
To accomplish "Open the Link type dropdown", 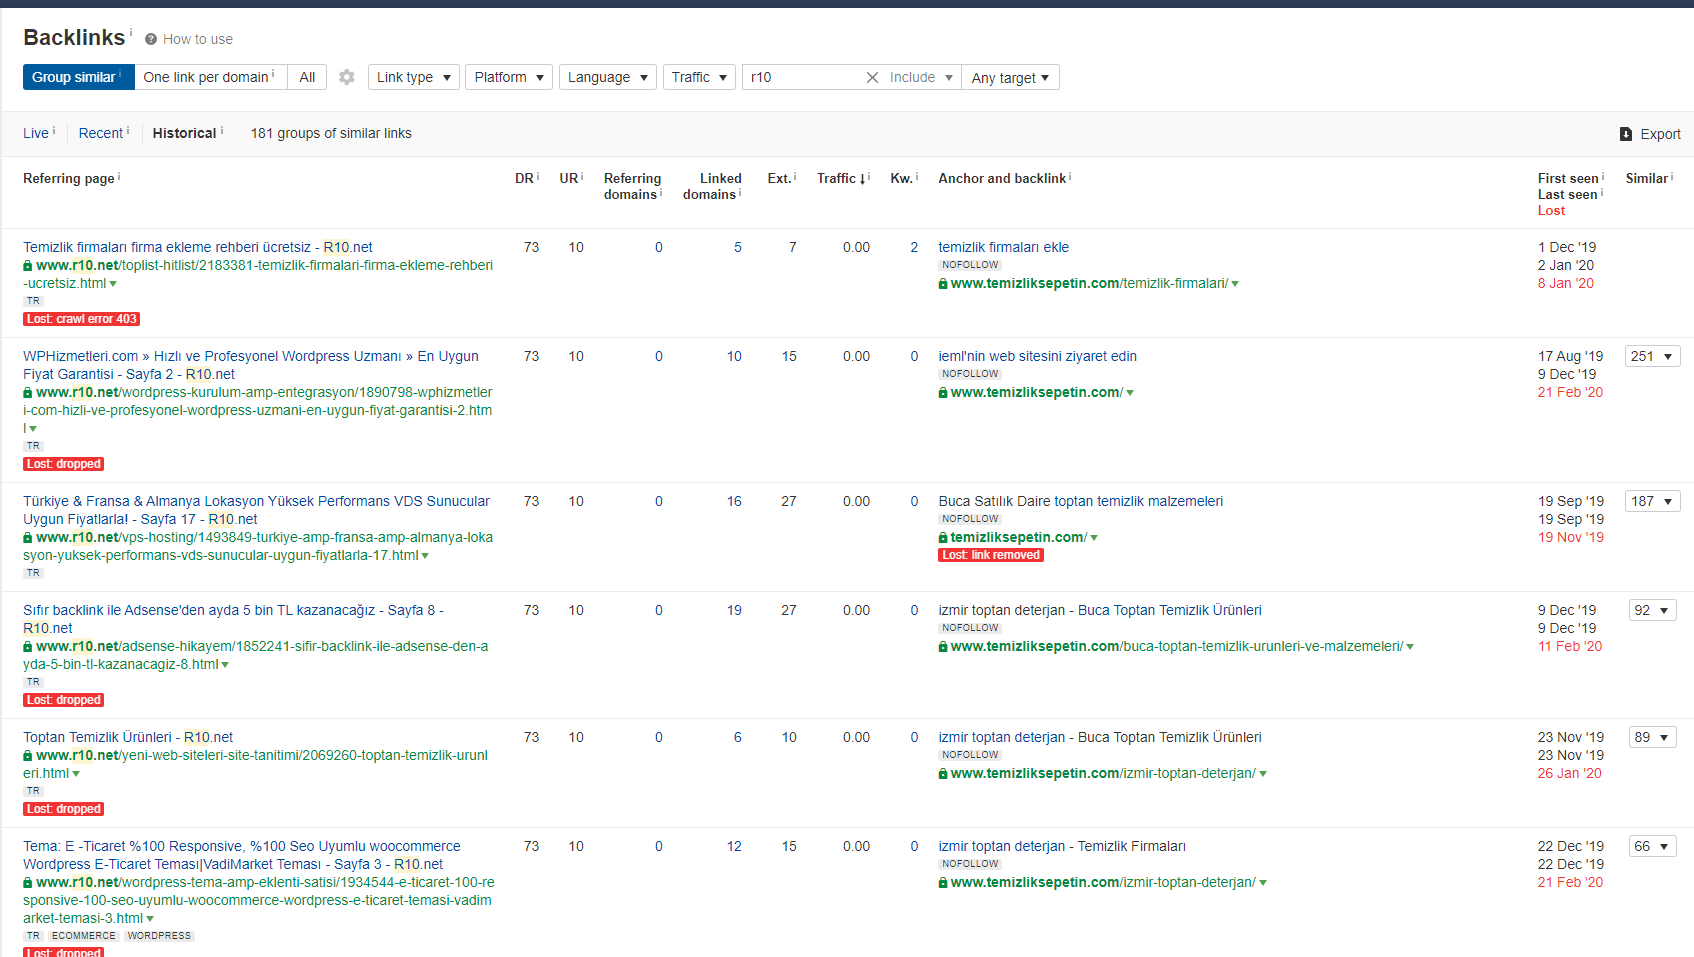I will (413, 77).
